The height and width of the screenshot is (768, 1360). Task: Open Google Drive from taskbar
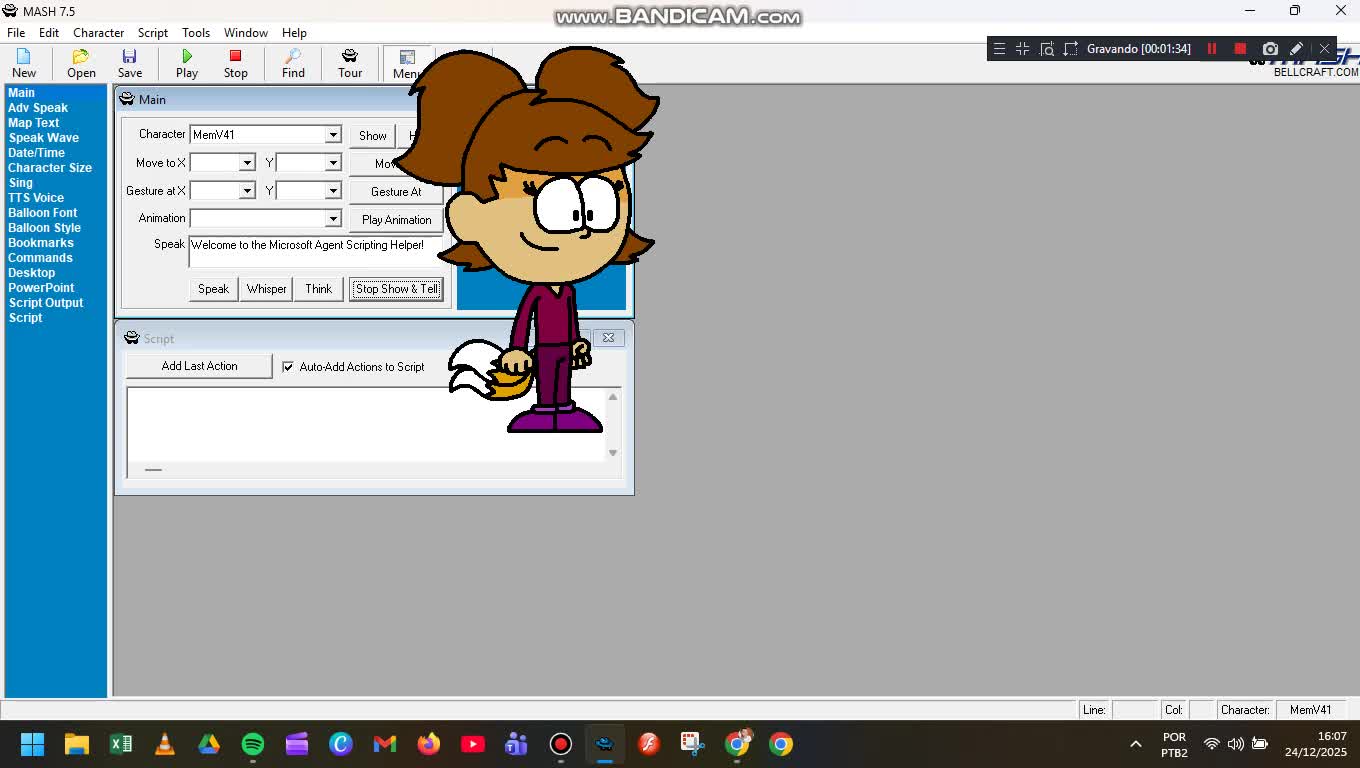209,744
